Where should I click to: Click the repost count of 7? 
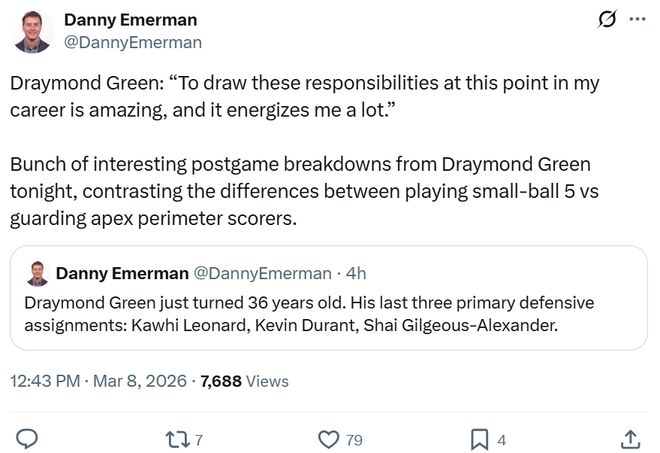[x=199, y=440]
